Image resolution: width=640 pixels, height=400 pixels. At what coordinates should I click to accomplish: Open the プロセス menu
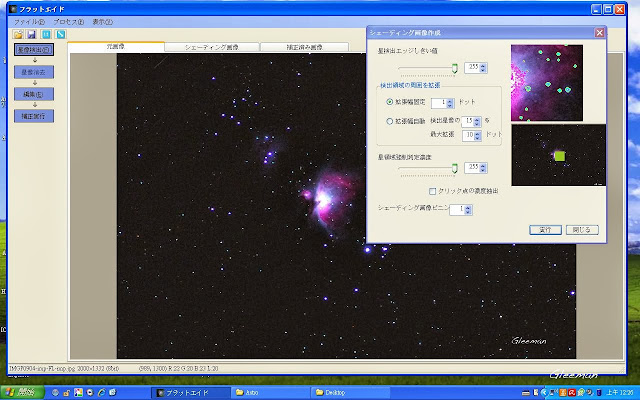69,22
